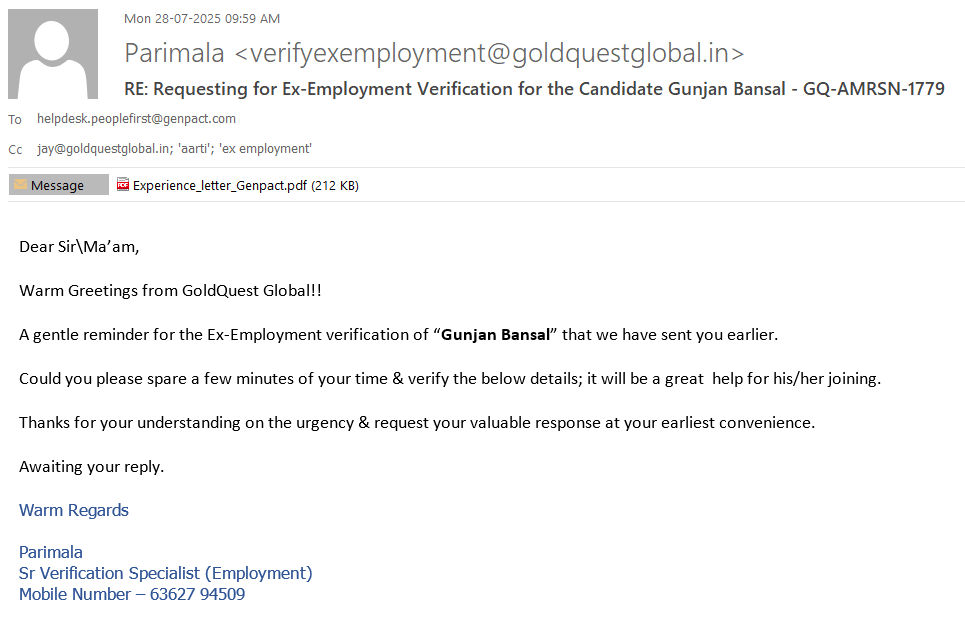
Task: Click the envelope icon on Message tab
Action: (x=20, y=185)
